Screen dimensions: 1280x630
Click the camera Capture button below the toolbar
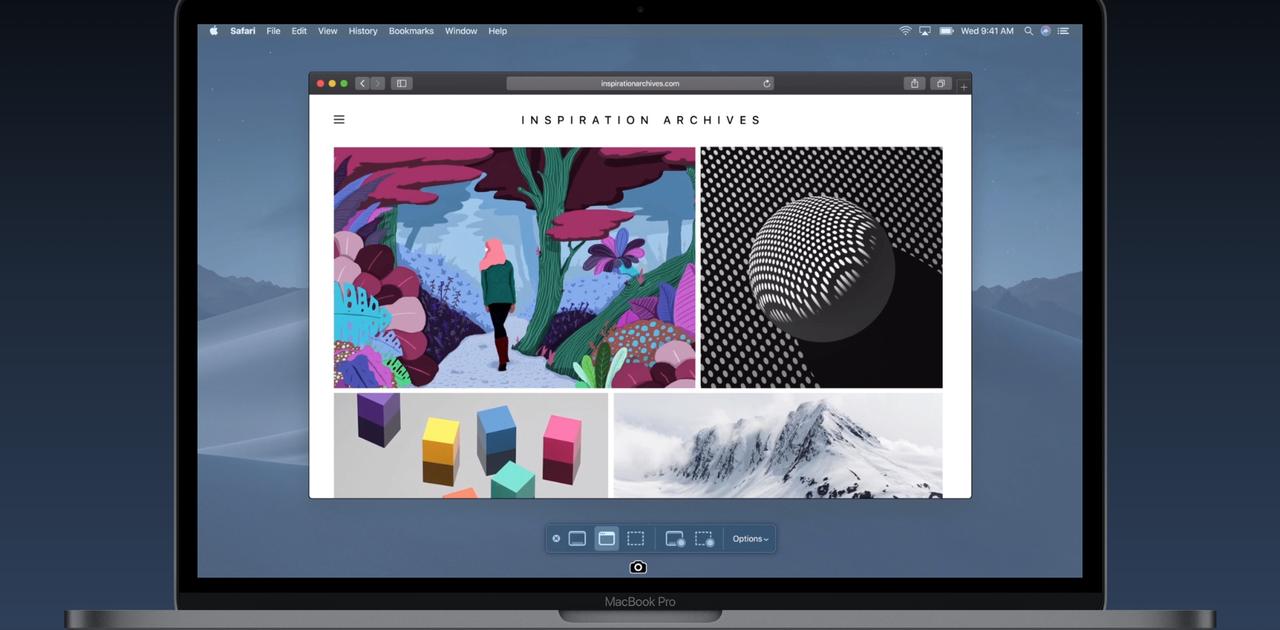[x=638, y=567]
